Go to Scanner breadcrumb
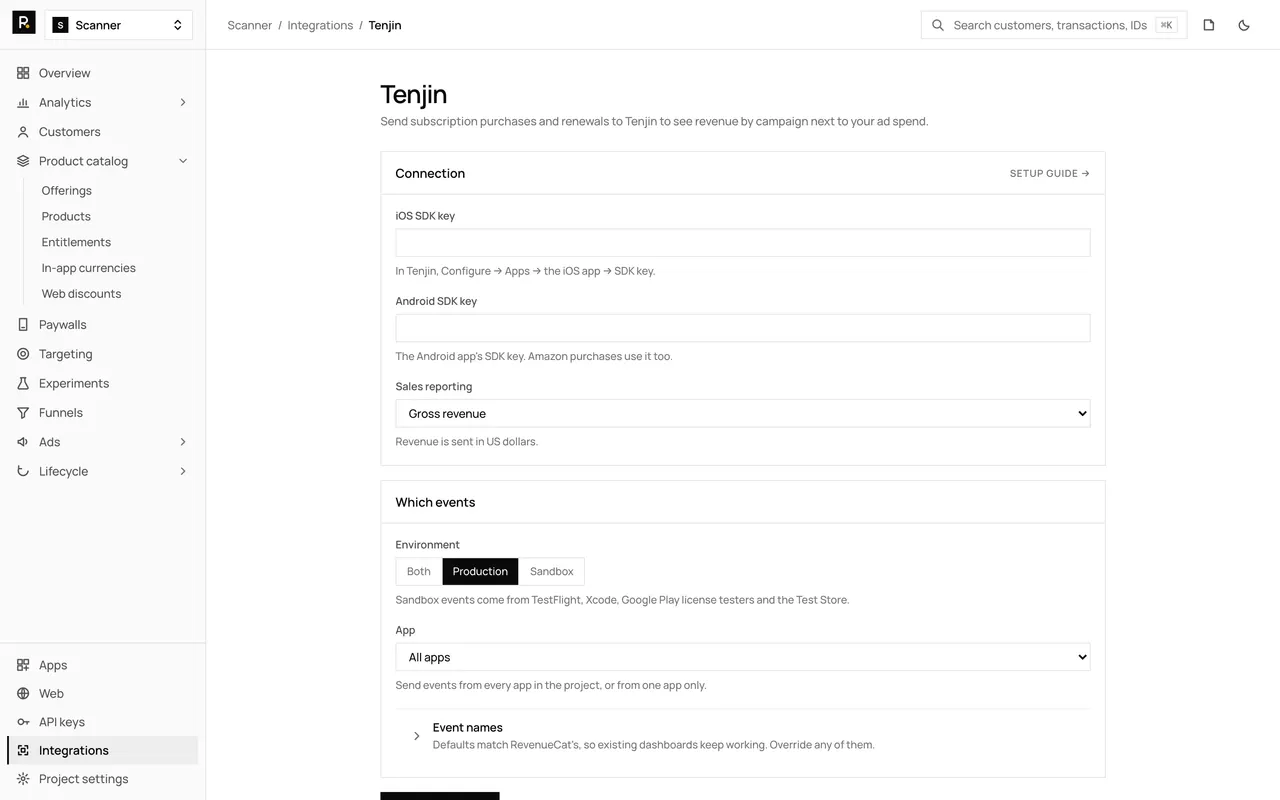This screenshot has height=800, width=1280. (250, 25)
